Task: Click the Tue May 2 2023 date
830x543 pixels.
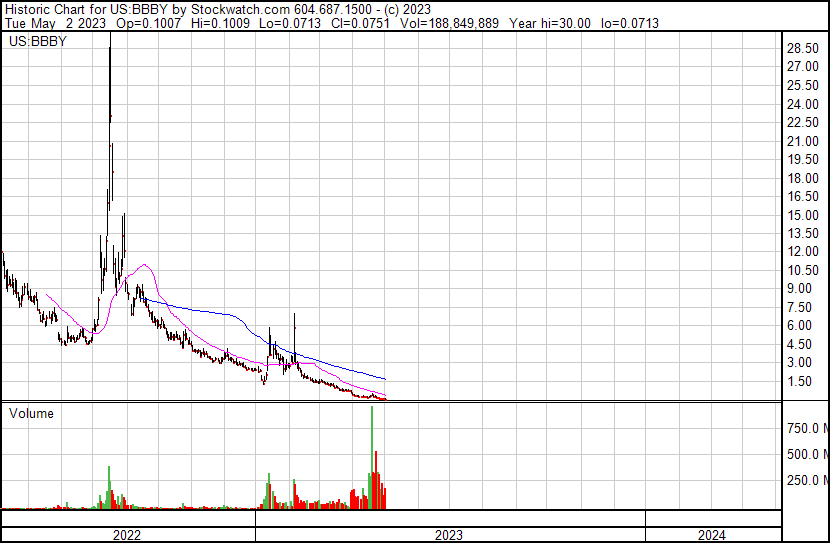Action: coord(56,23)
